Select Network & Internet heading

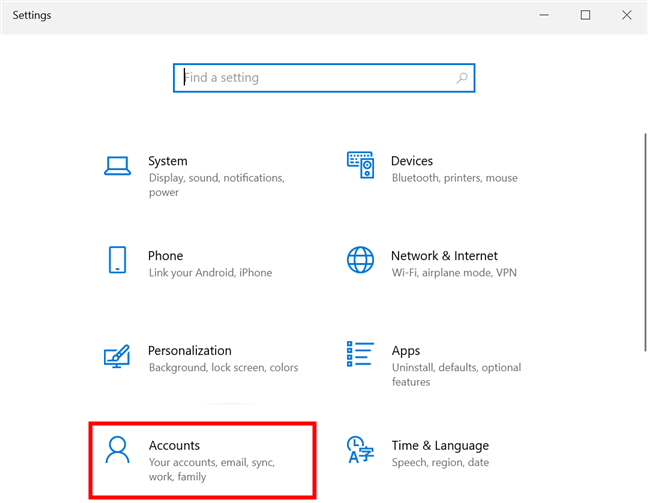[444, 256]
